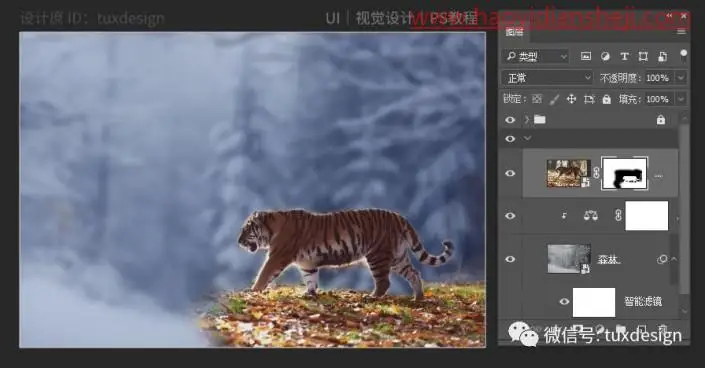Image resolution: width=705 pixels, height=368 pixels.
Task: Select the tiger layer mask thumbnail
Action: click(x=625, y=173)
